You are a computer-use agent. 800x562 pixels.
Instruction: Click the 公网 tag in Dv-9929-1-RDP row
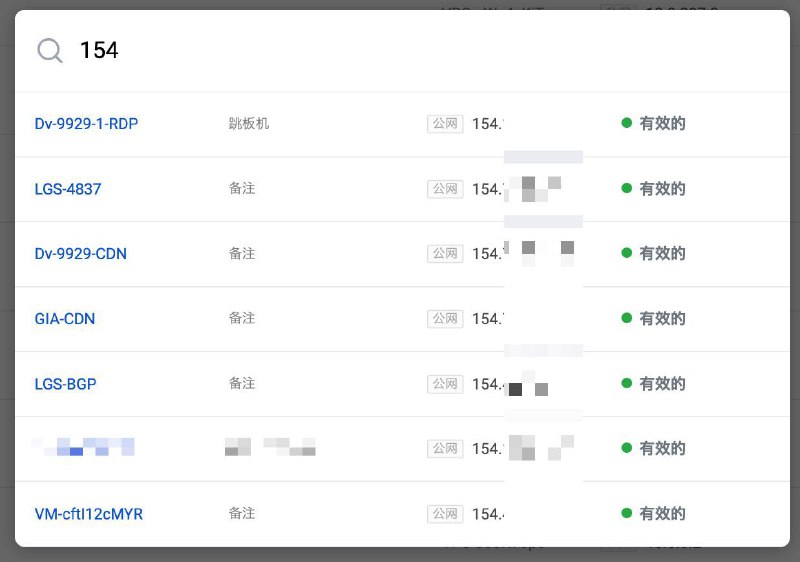445,124
